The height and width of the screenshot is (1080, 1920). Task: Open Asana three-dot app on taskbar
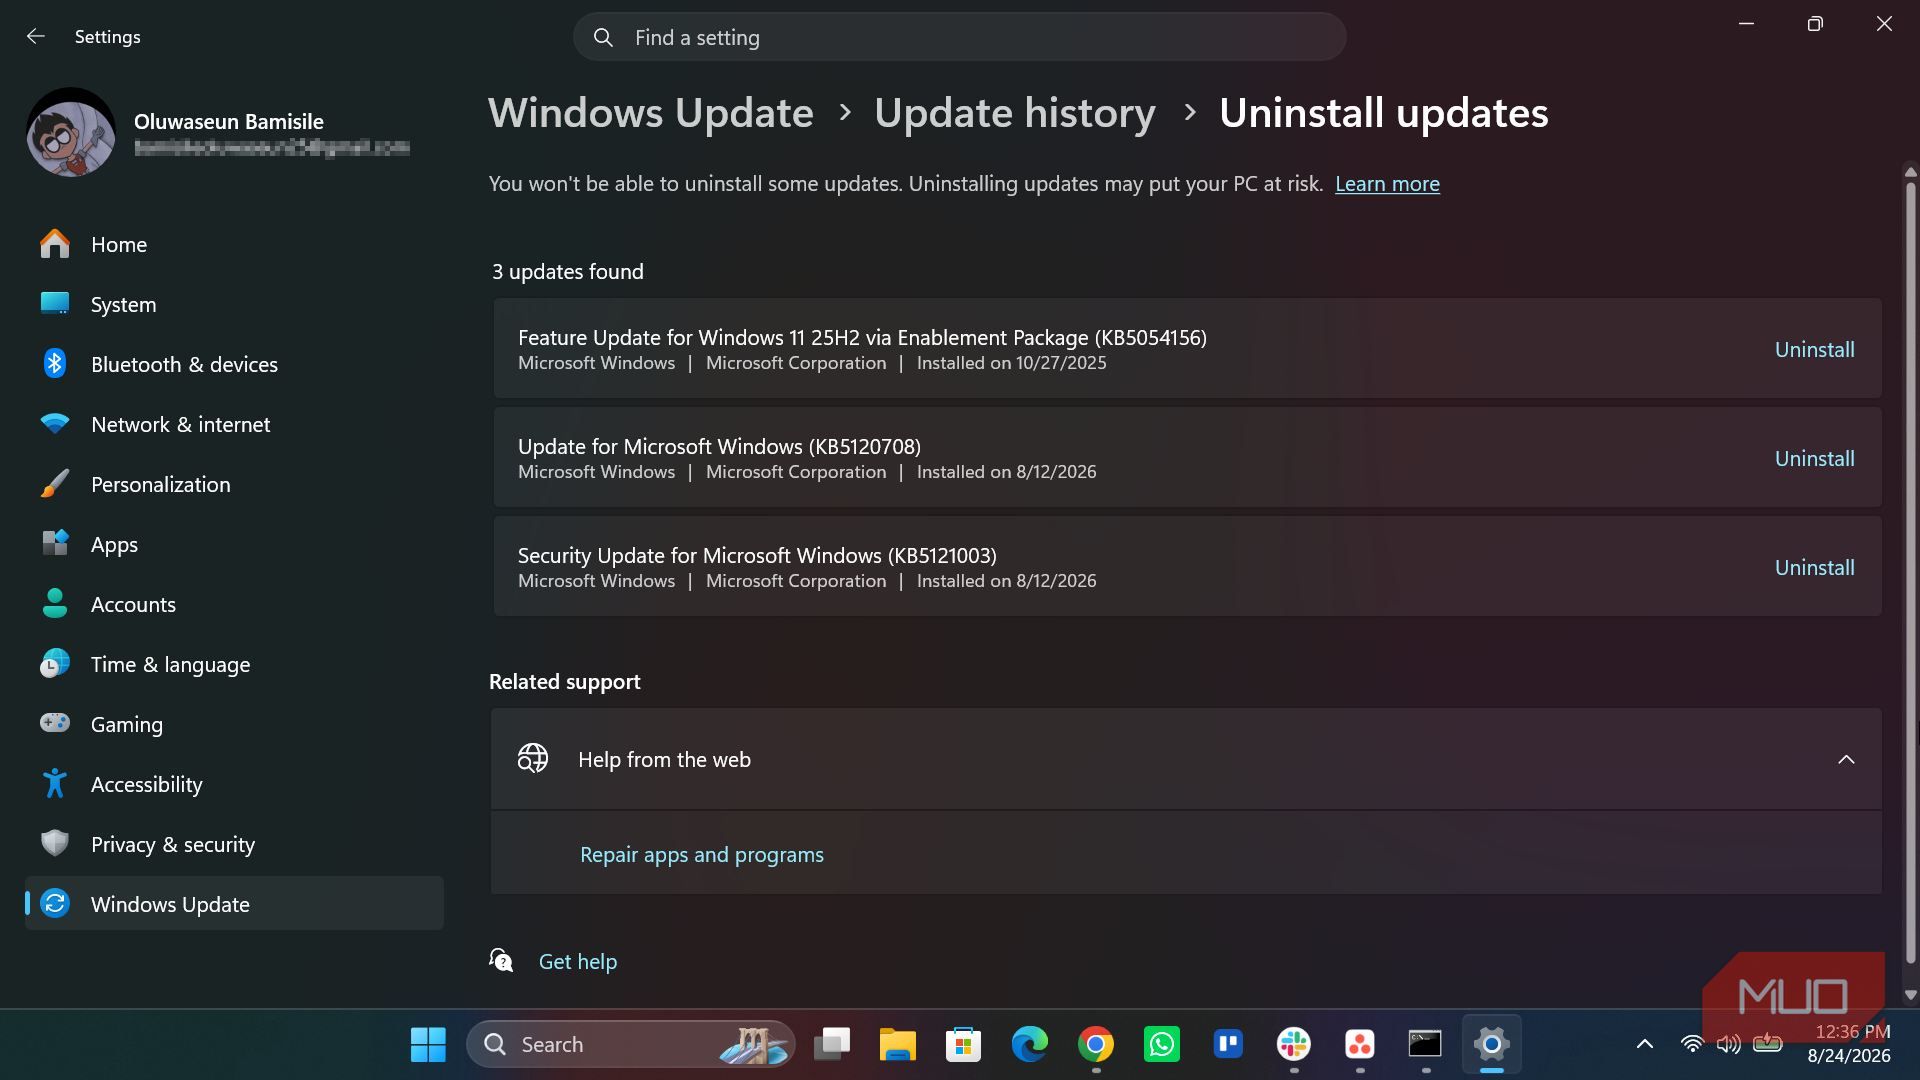[x=1360, y=1044]
